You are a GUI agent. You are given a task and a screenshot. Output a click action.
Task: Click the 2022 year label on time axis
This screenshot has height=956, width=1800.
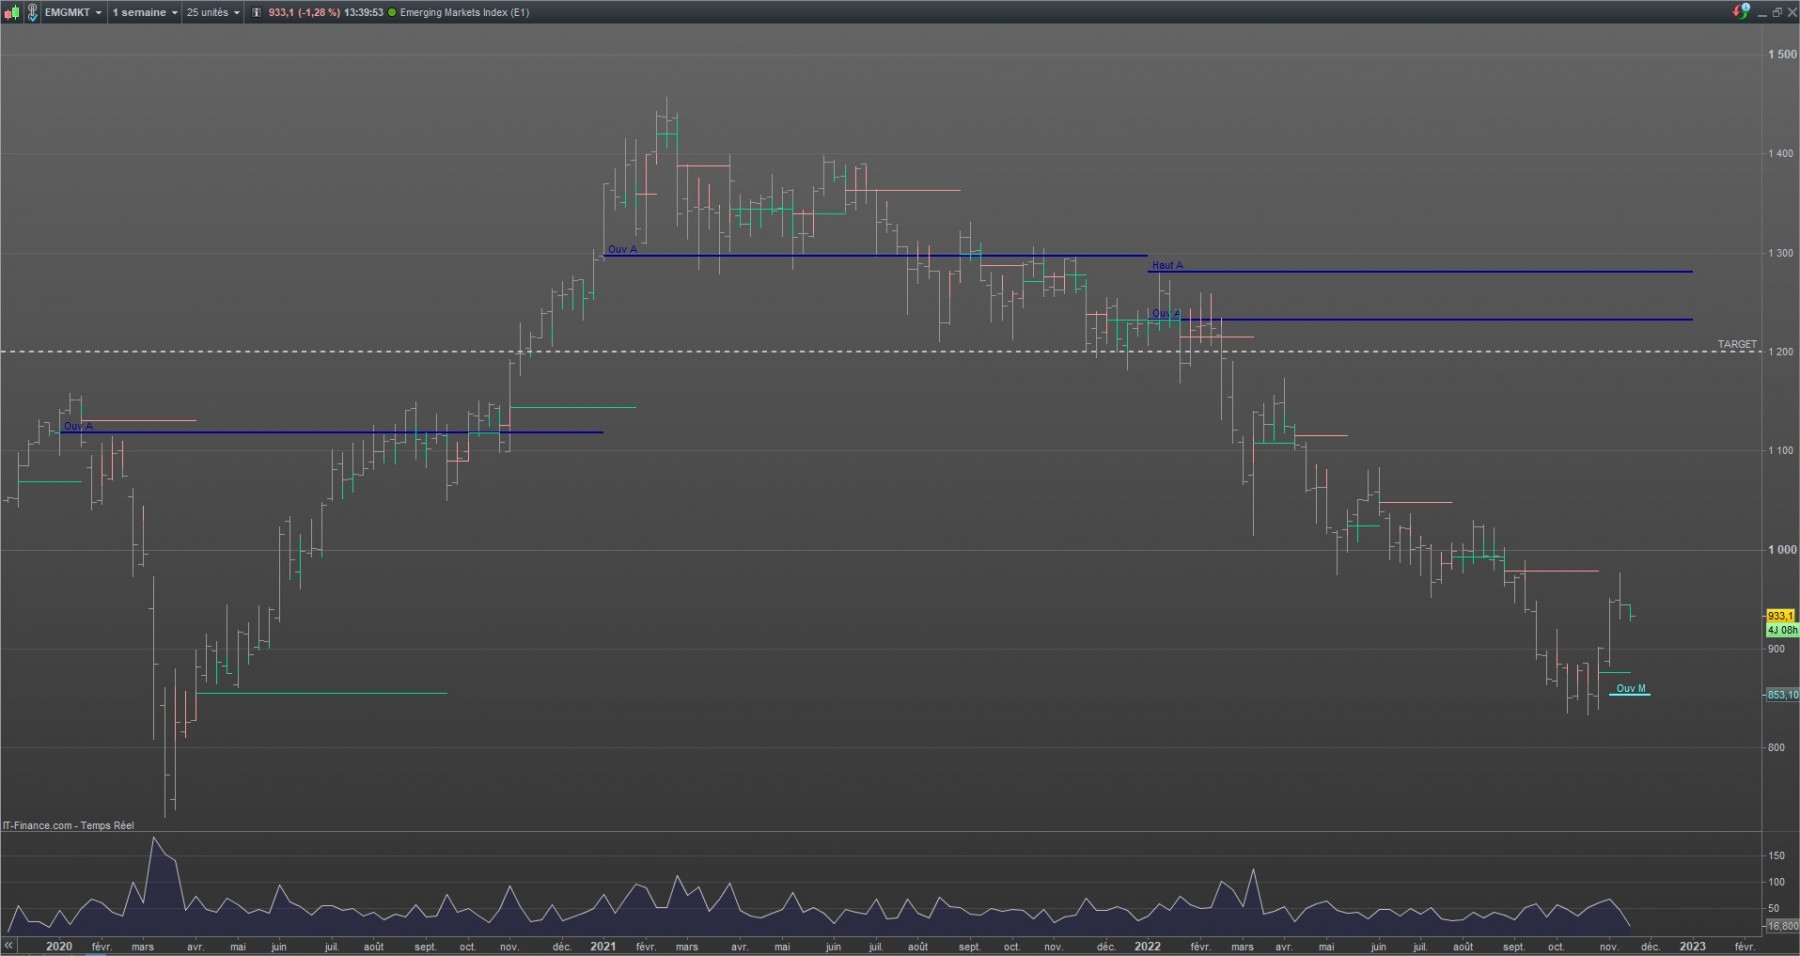click(1147, 946)
